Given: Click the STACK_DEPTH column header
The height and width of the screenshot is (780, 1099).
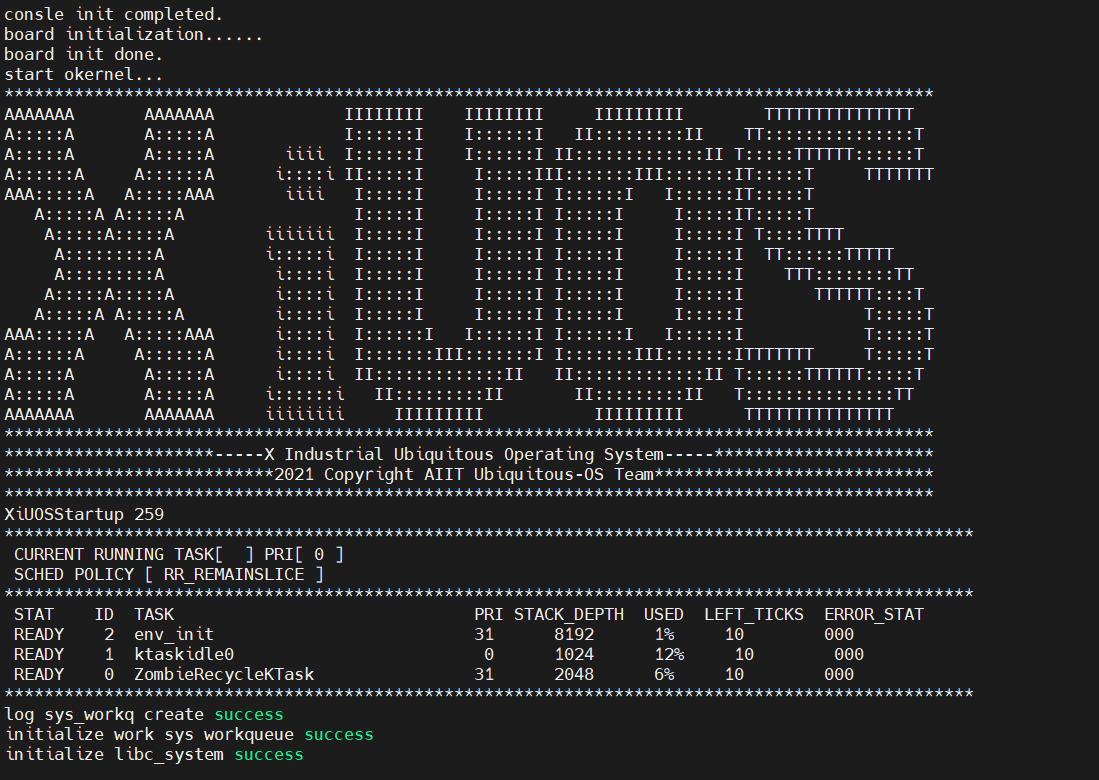Looking at the screenshot, I should tap(568, 615).
